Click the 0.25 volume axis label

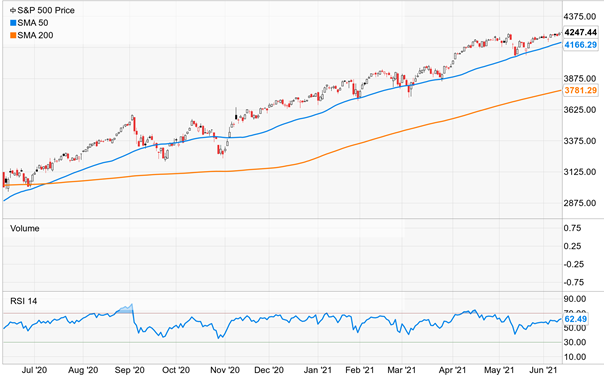click(x=572, y=246)
